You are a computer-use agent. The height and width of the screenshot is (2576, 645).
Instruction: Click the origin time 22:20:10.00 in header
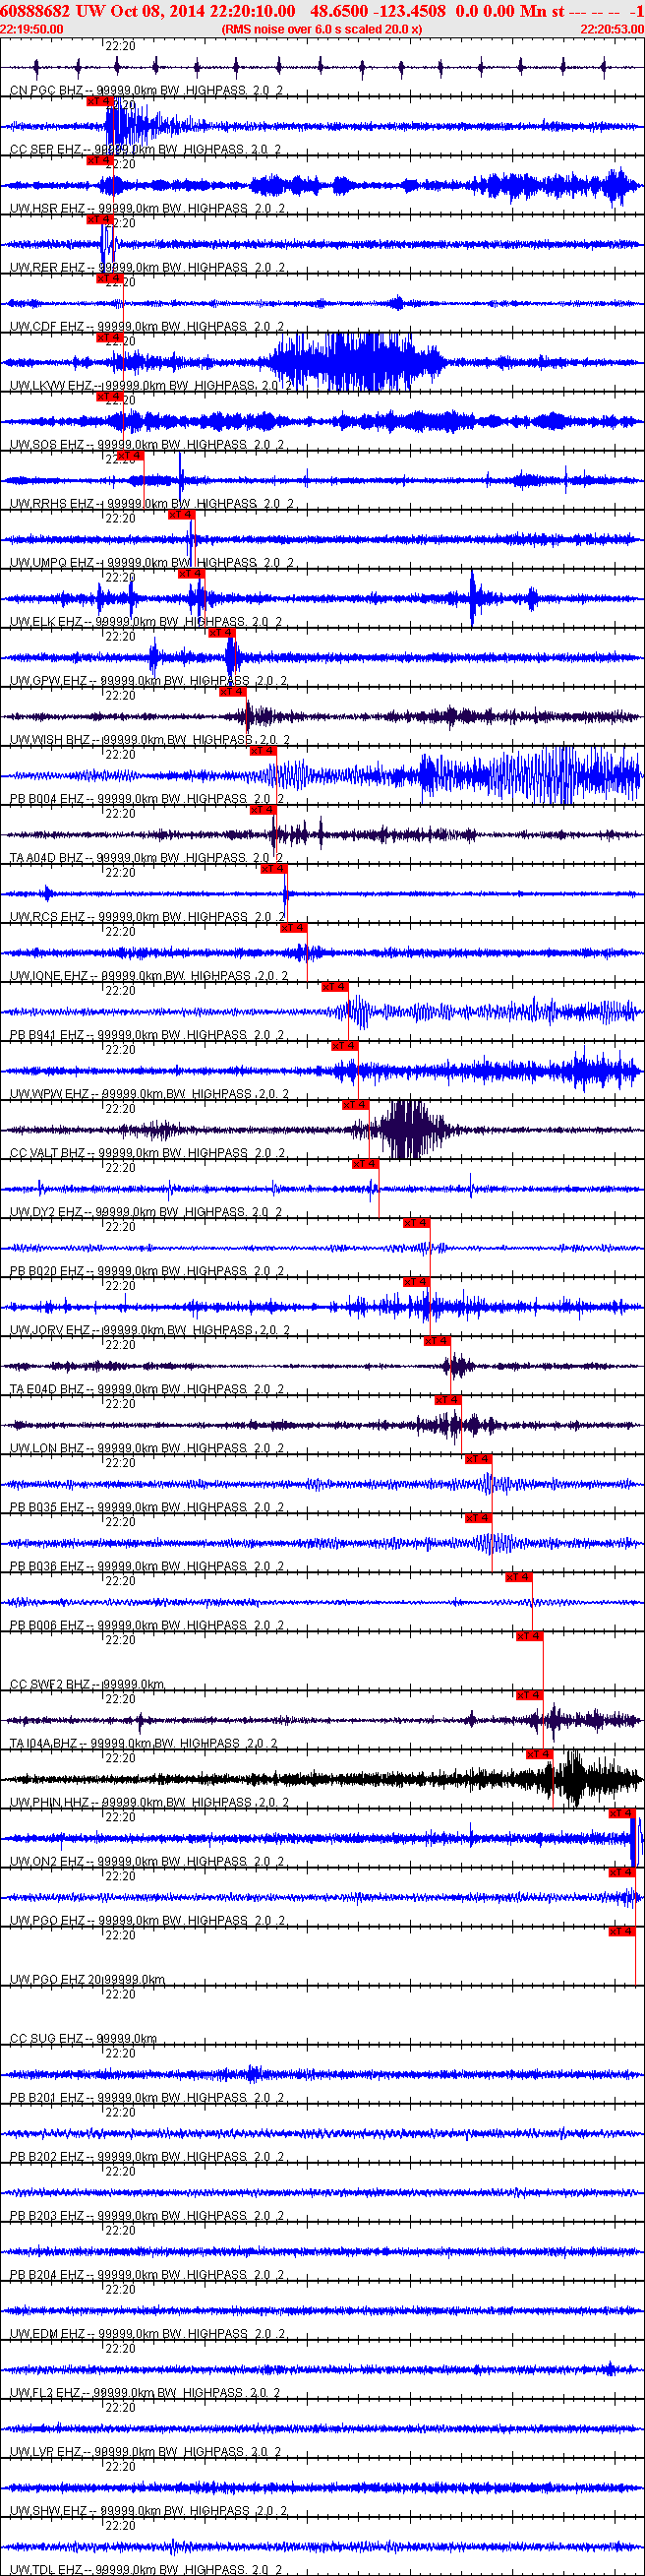click(x=252, y=11)
